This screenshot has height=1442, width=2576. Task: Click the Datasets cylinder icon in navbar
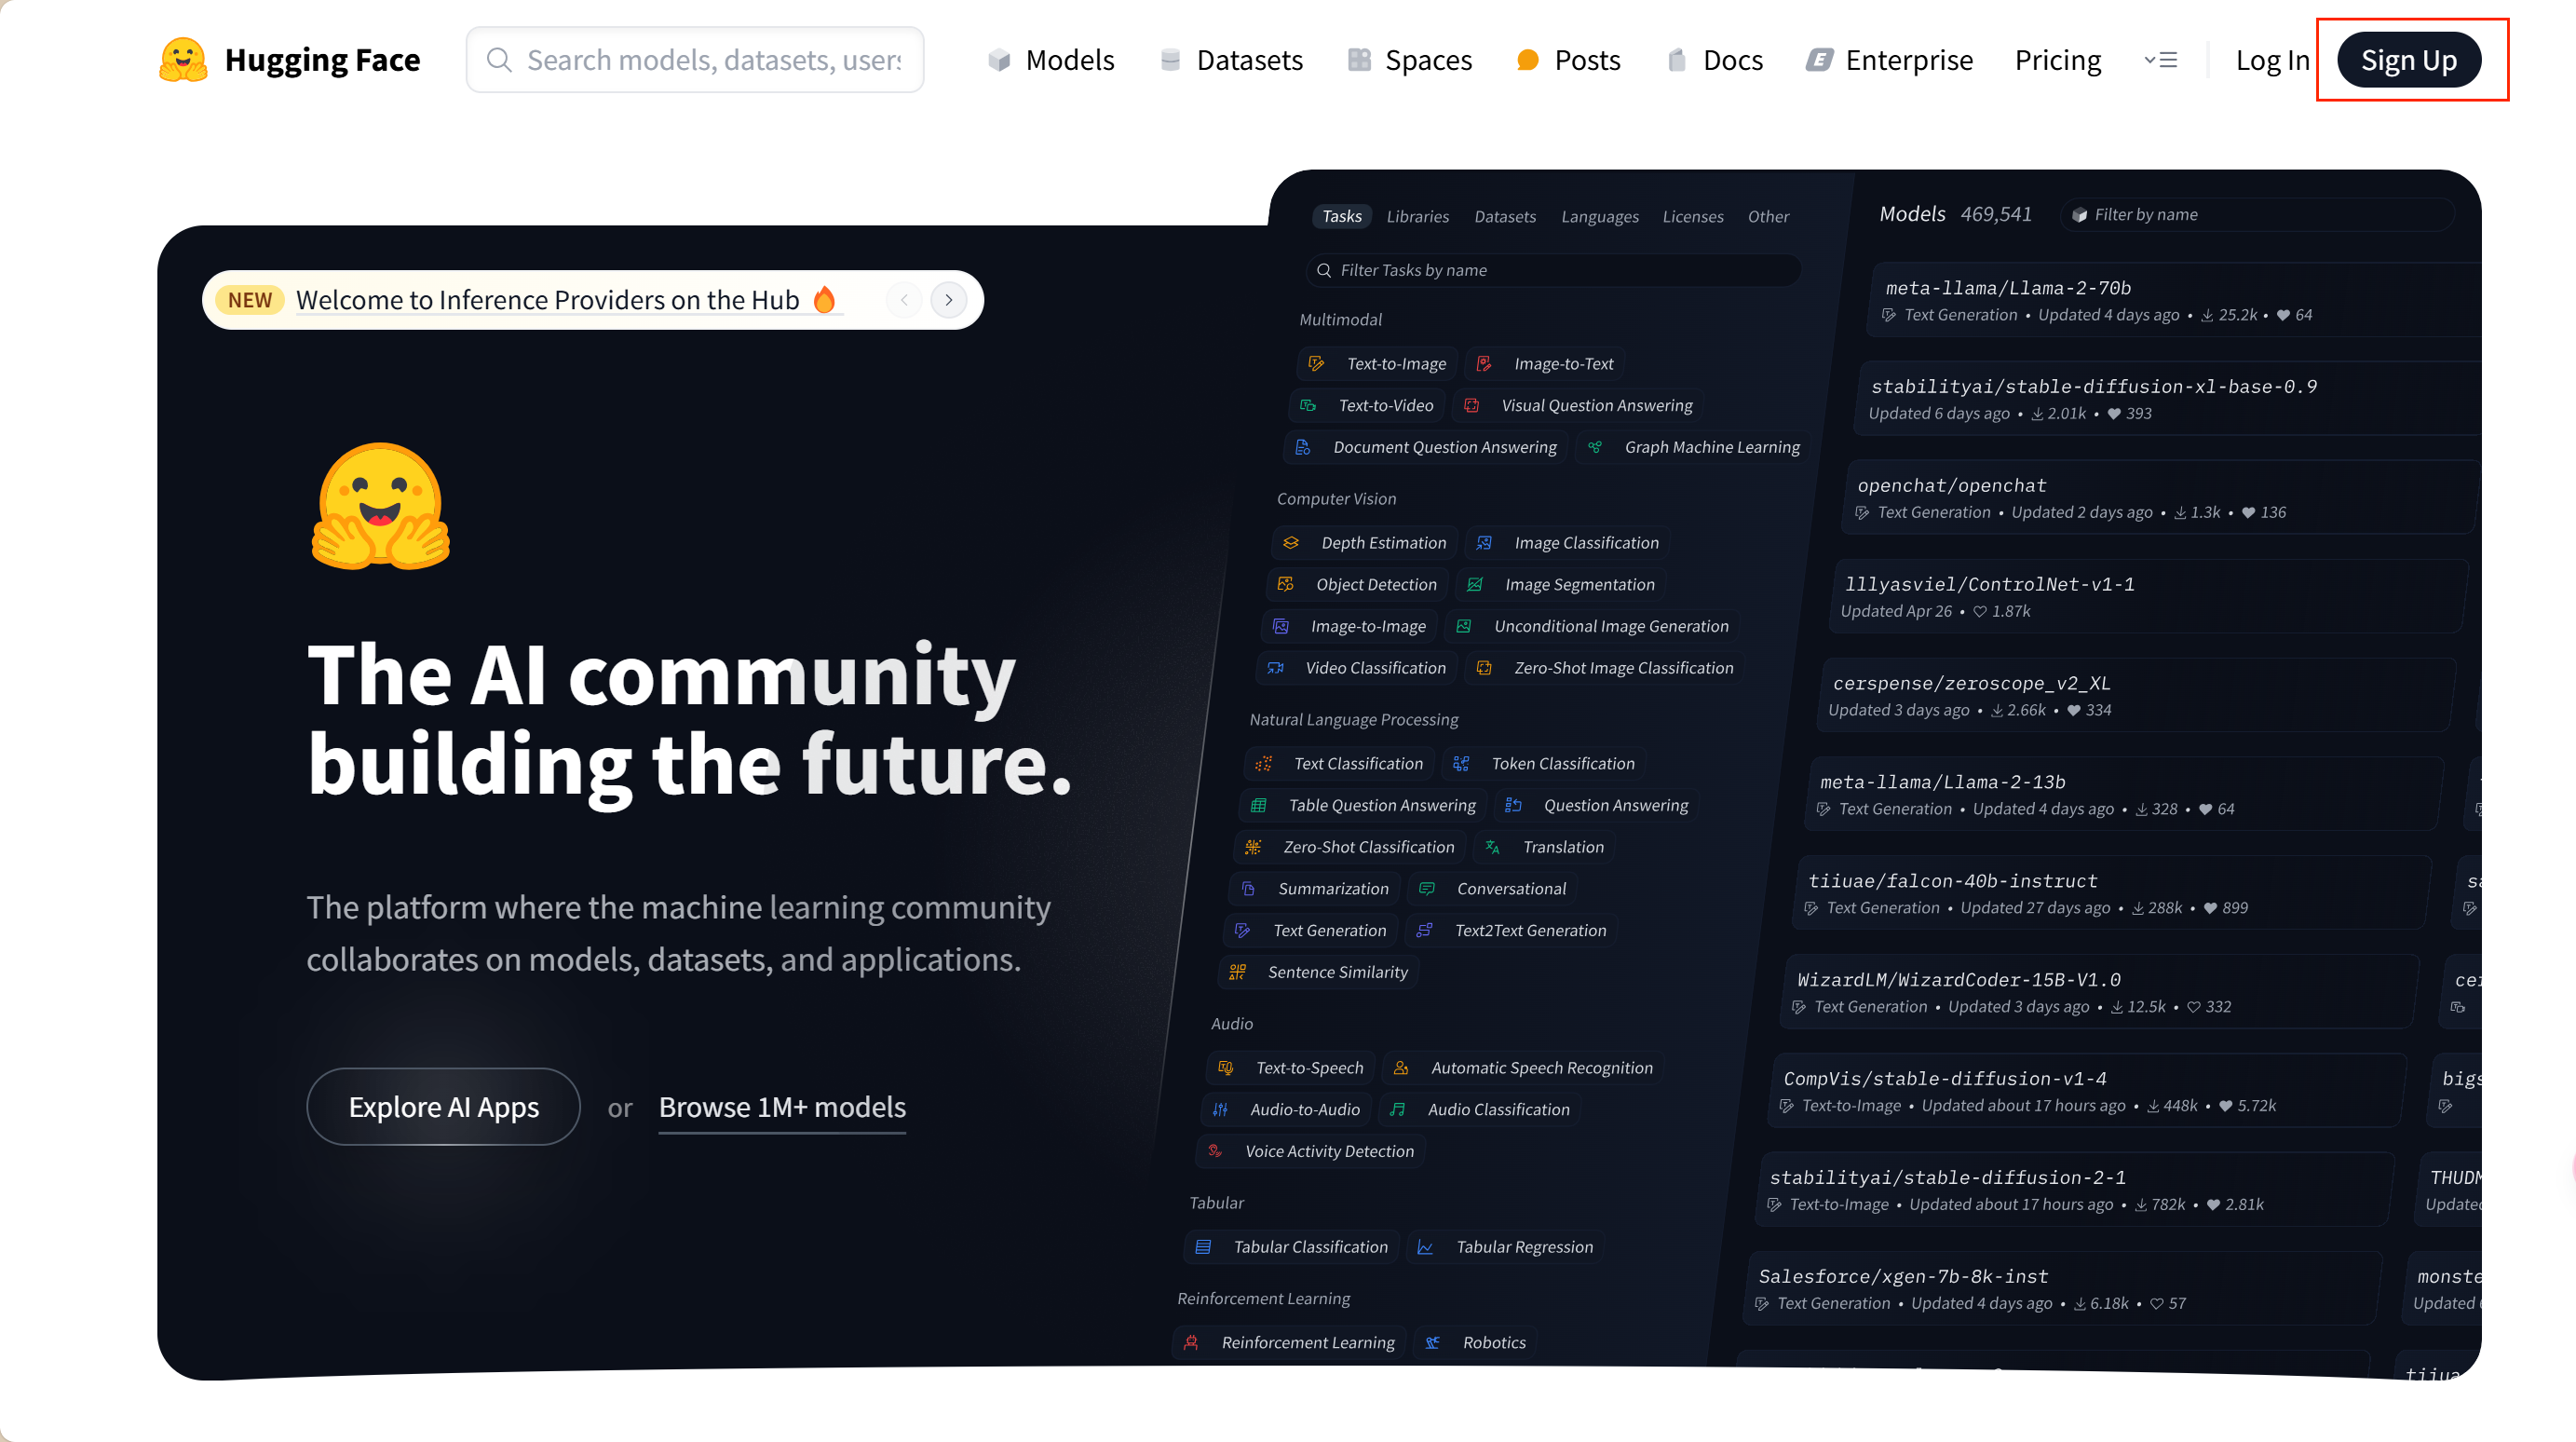point(1170,60)
